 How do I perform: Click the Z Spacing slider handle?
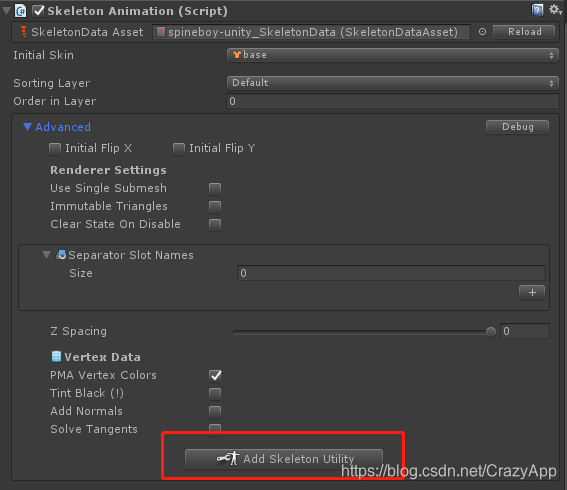tap(491, 332)
